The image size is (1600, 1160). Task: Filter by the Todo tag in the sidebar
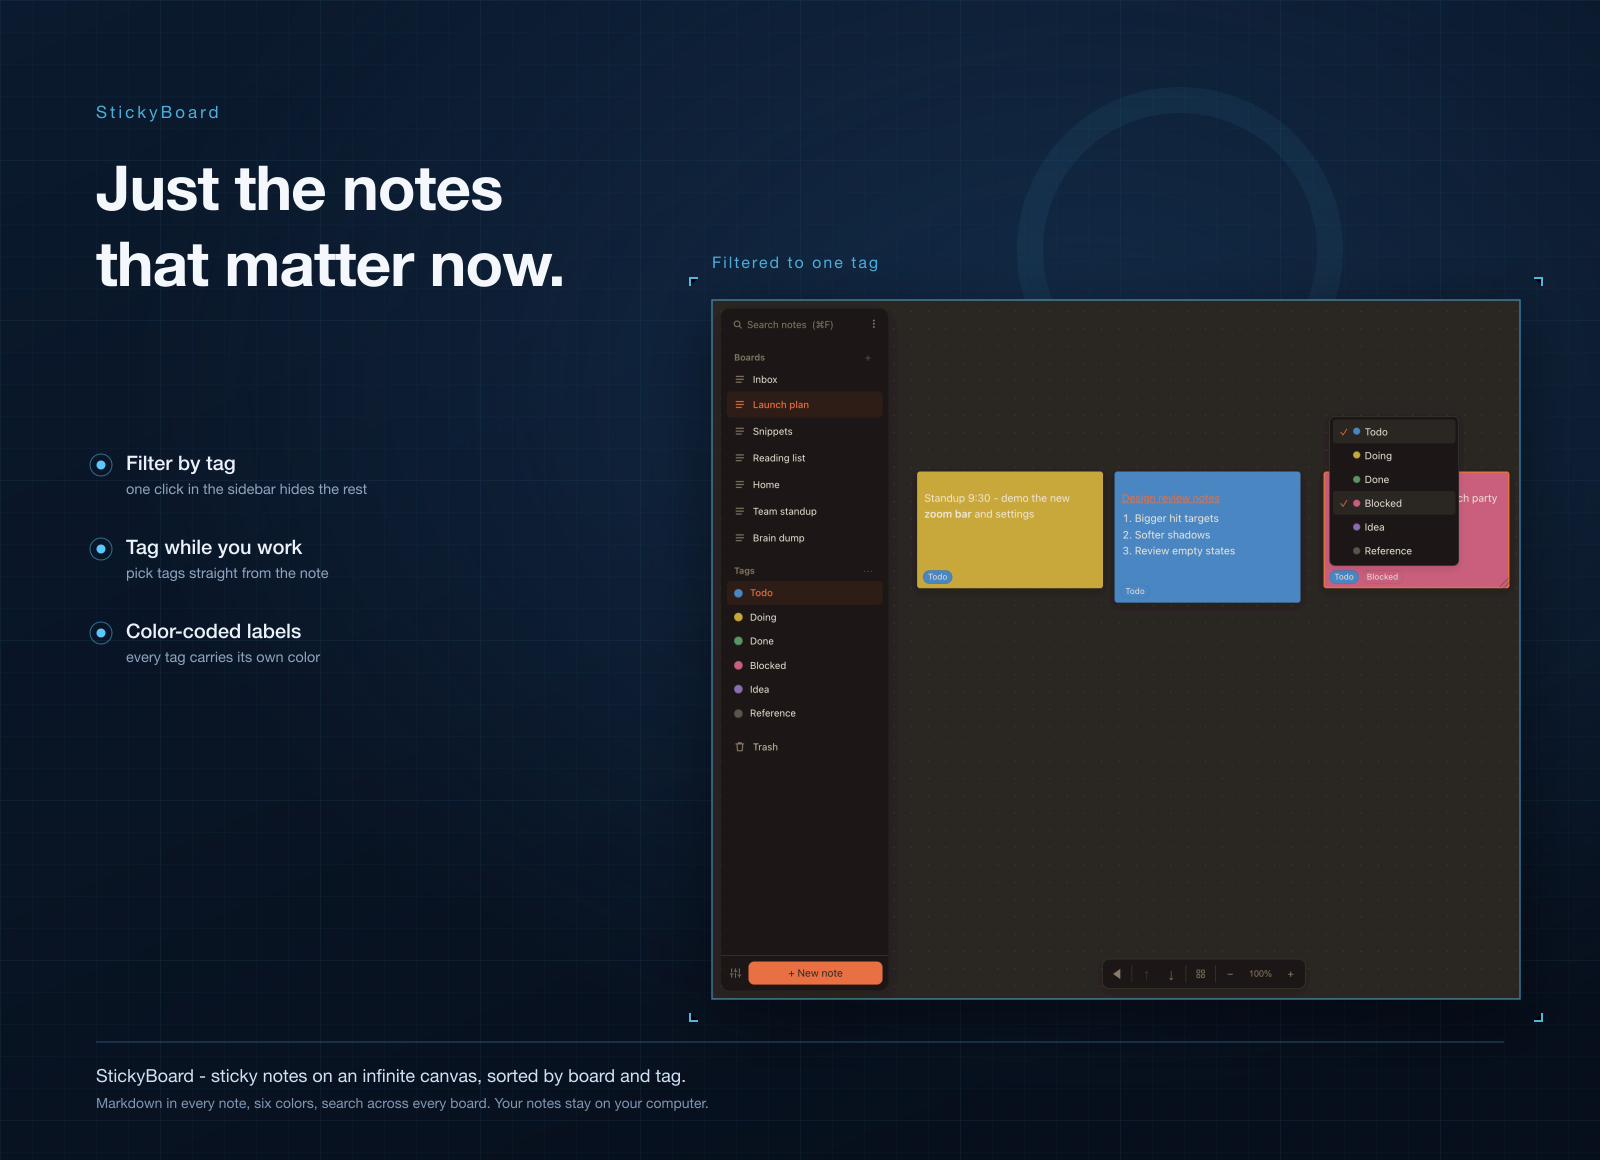tap(804, 593)
